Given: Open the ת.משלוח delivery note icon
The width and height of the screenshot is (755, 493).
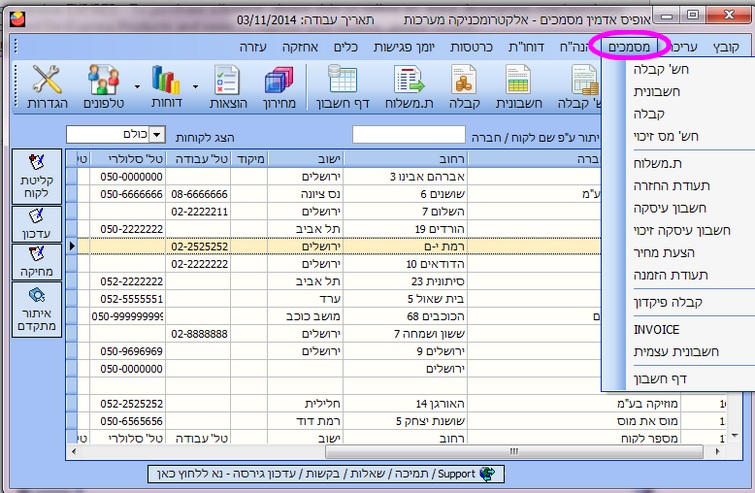Looking at the screenshot, I should click(x=407, y=86).
